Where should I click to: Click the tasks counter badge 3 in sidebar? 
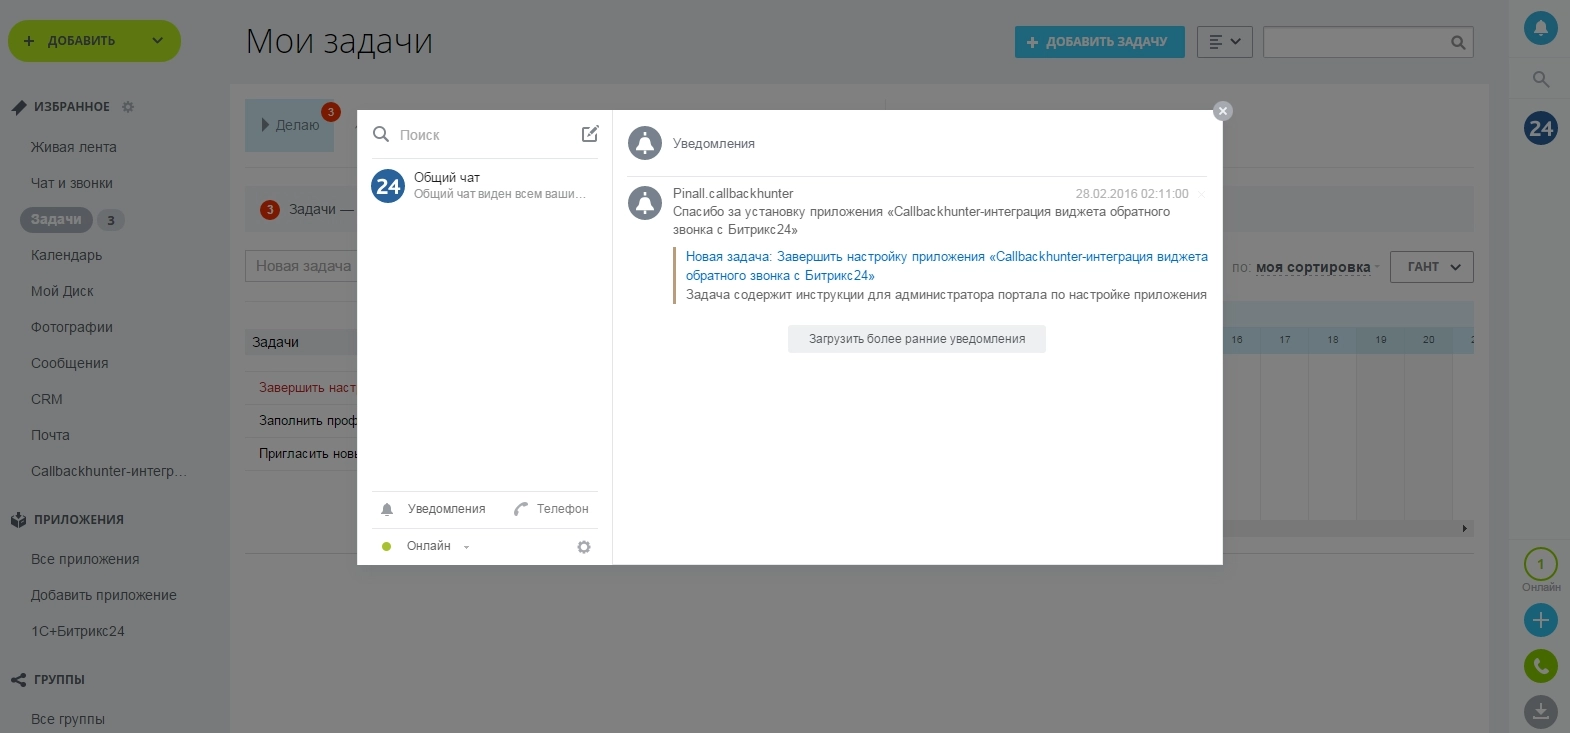111,220
